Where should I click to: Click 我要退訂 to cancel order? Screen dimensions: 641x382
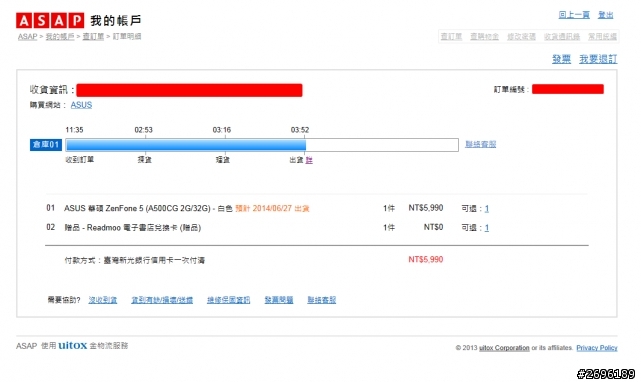coord(598,59)
